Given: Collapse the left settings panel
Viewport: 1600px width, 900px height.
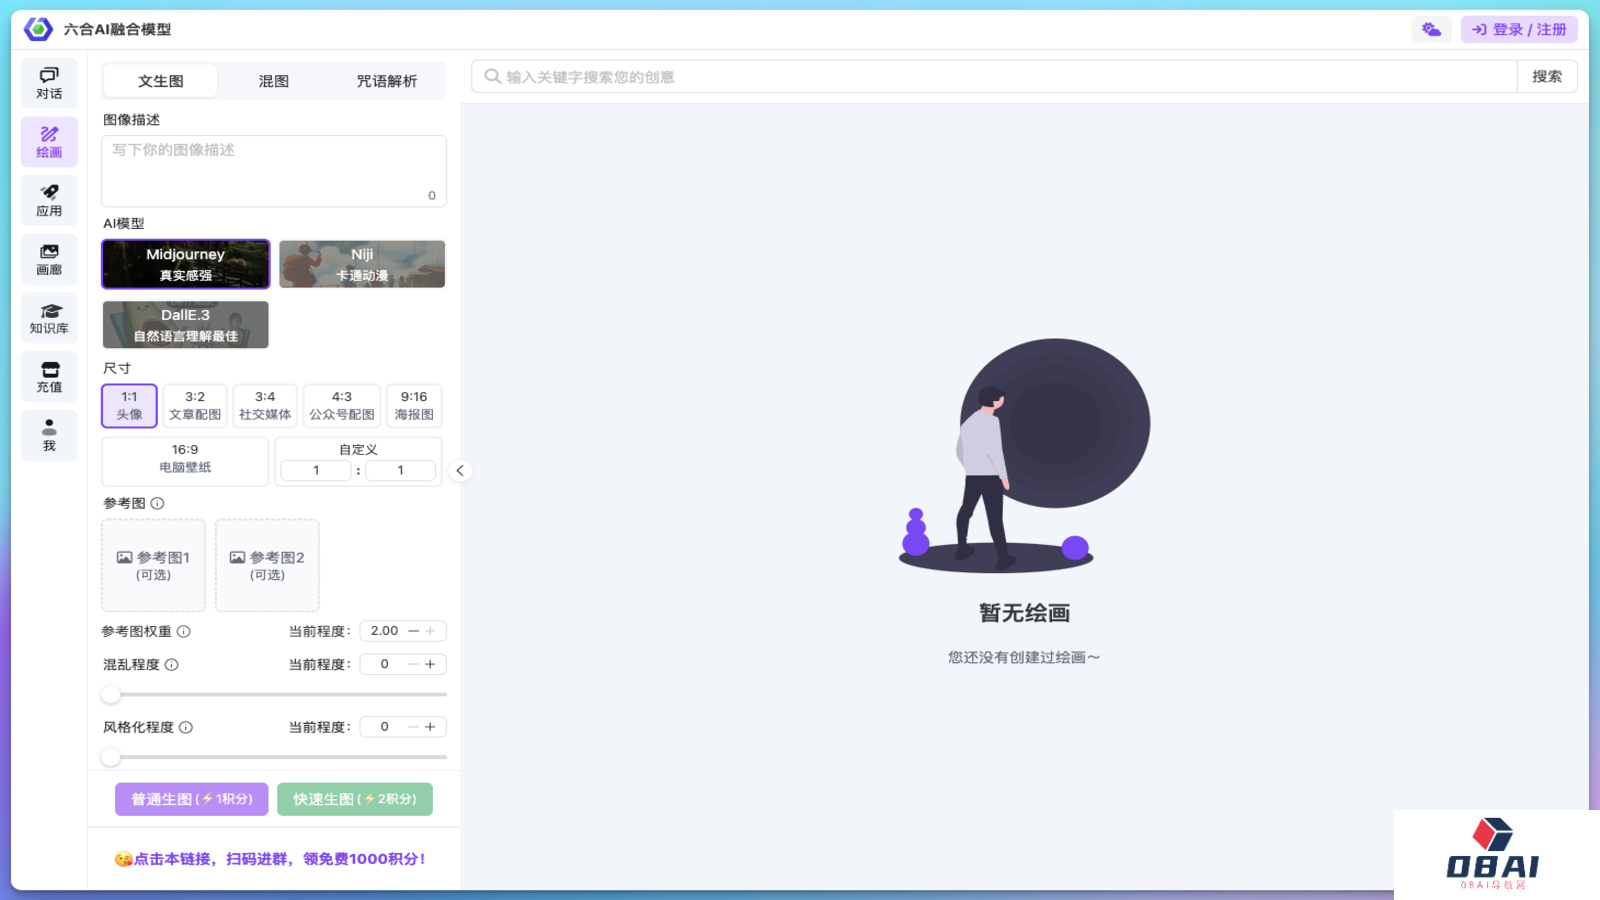Looking at the screenshot, I should (x=460, y=470).
